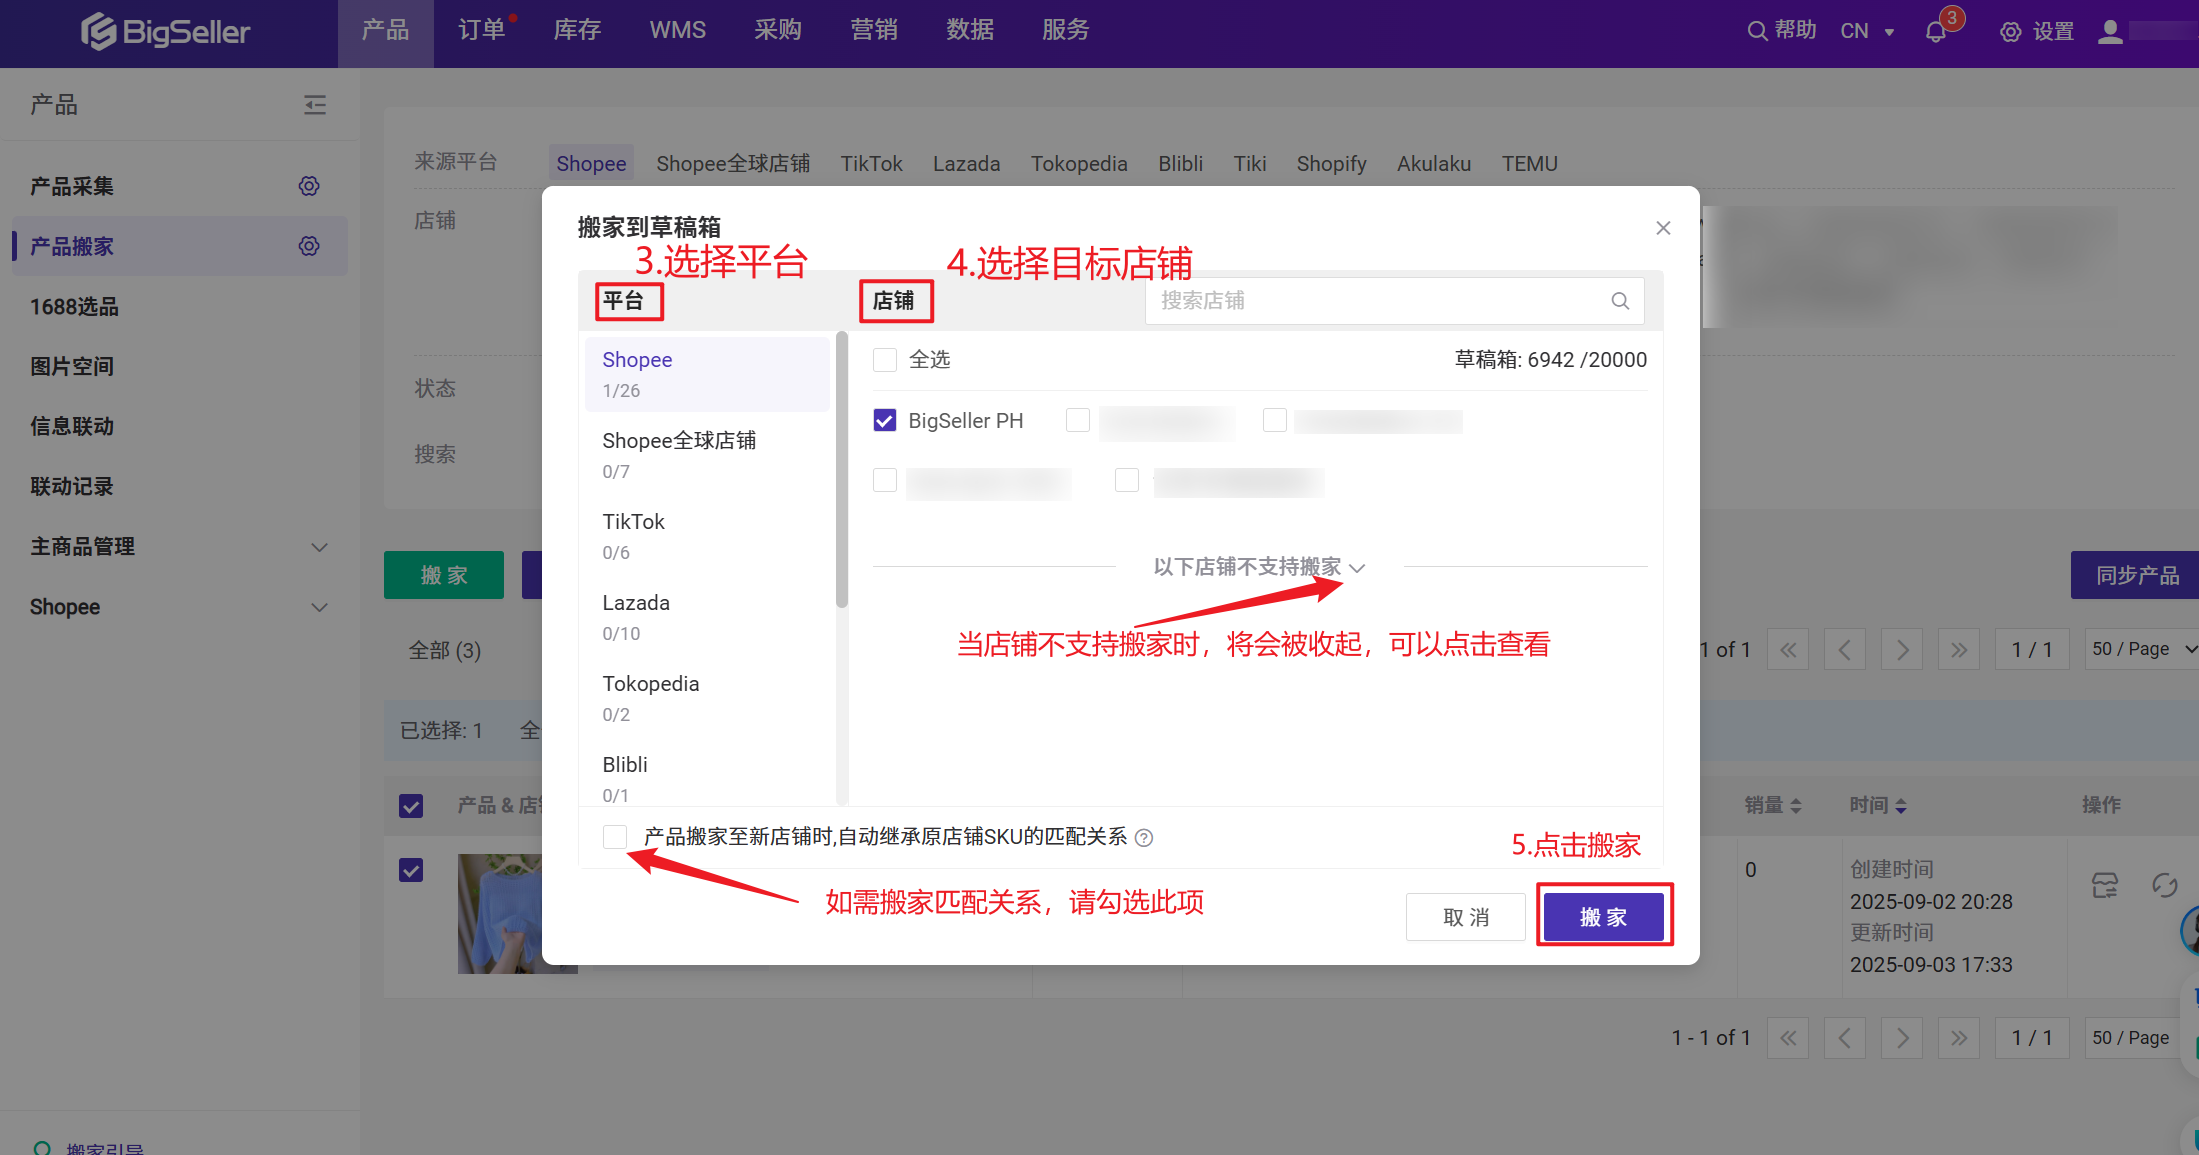Click the blue 搬家 confirm button

coord(1604,917)
